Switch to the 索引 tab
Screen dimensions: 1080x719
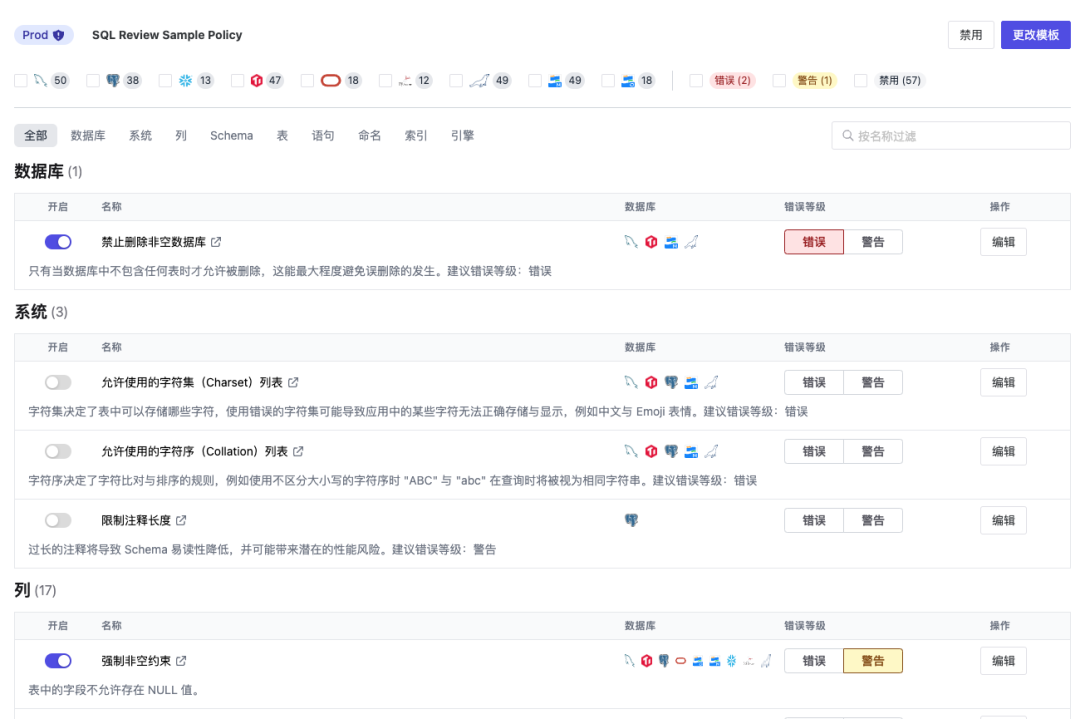pos(415,136)
